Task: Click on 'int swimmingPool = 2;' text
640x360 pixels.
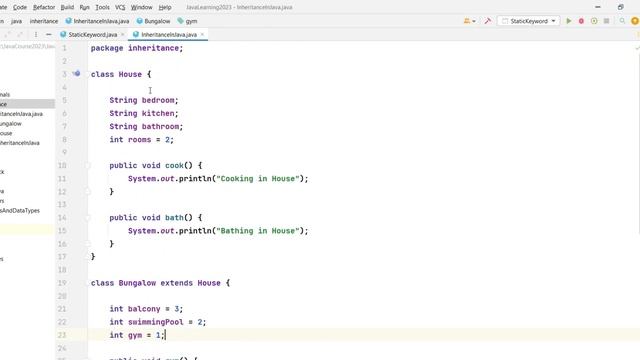Action: 158,322
